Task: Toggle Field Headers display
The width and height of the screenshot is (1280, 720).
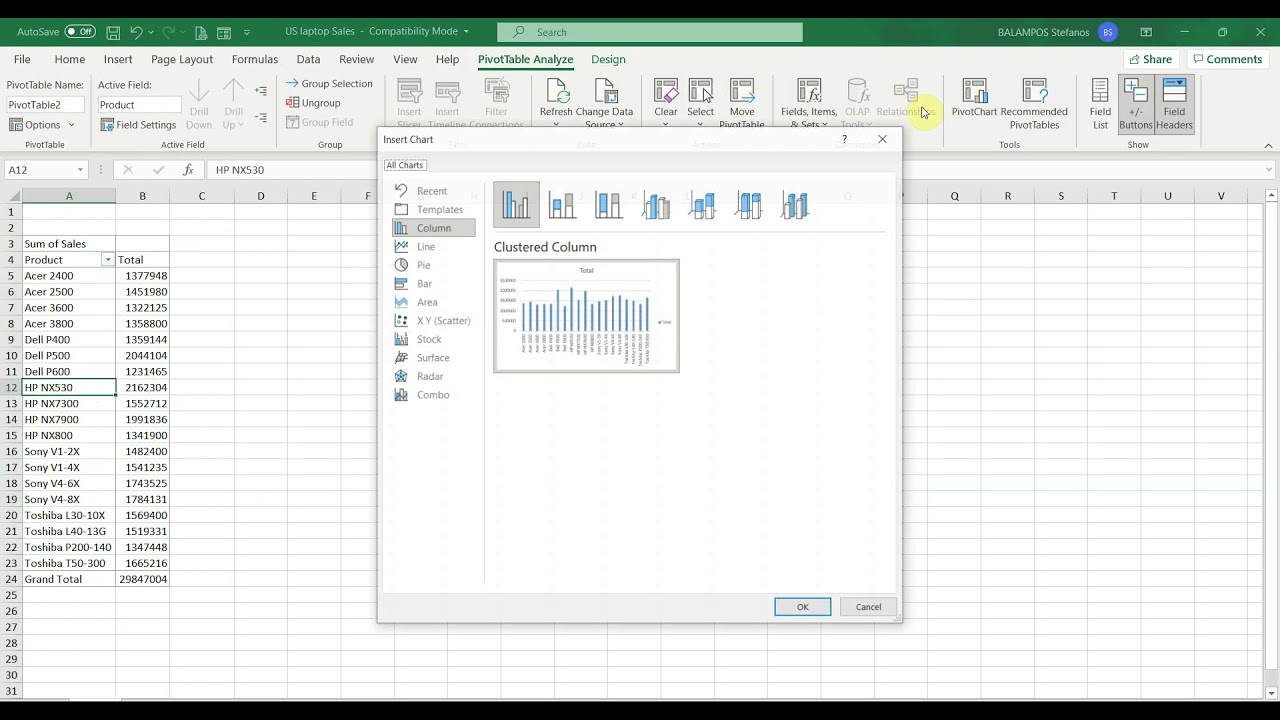Action: pos(1174,103)
